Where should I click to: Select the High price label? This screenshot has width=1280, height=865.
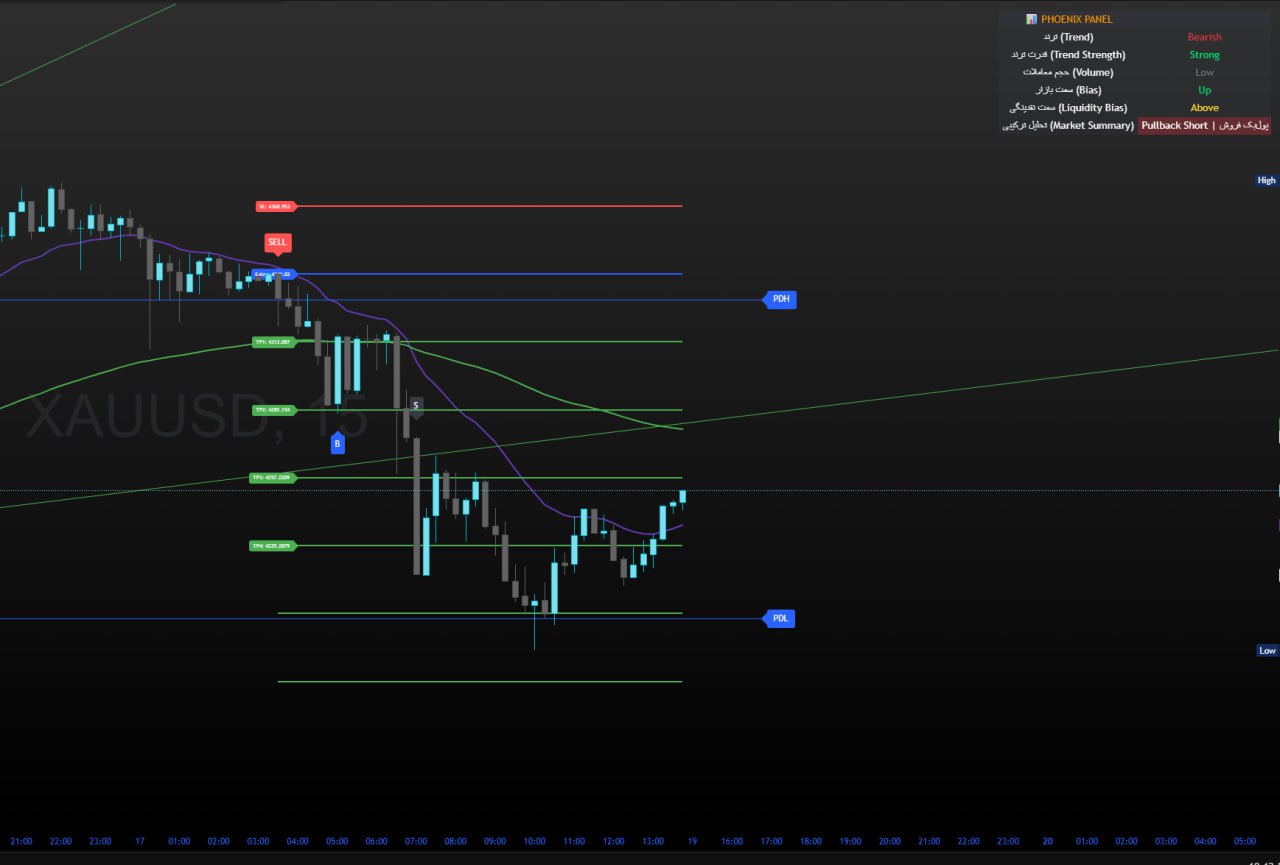(1266, 181)
